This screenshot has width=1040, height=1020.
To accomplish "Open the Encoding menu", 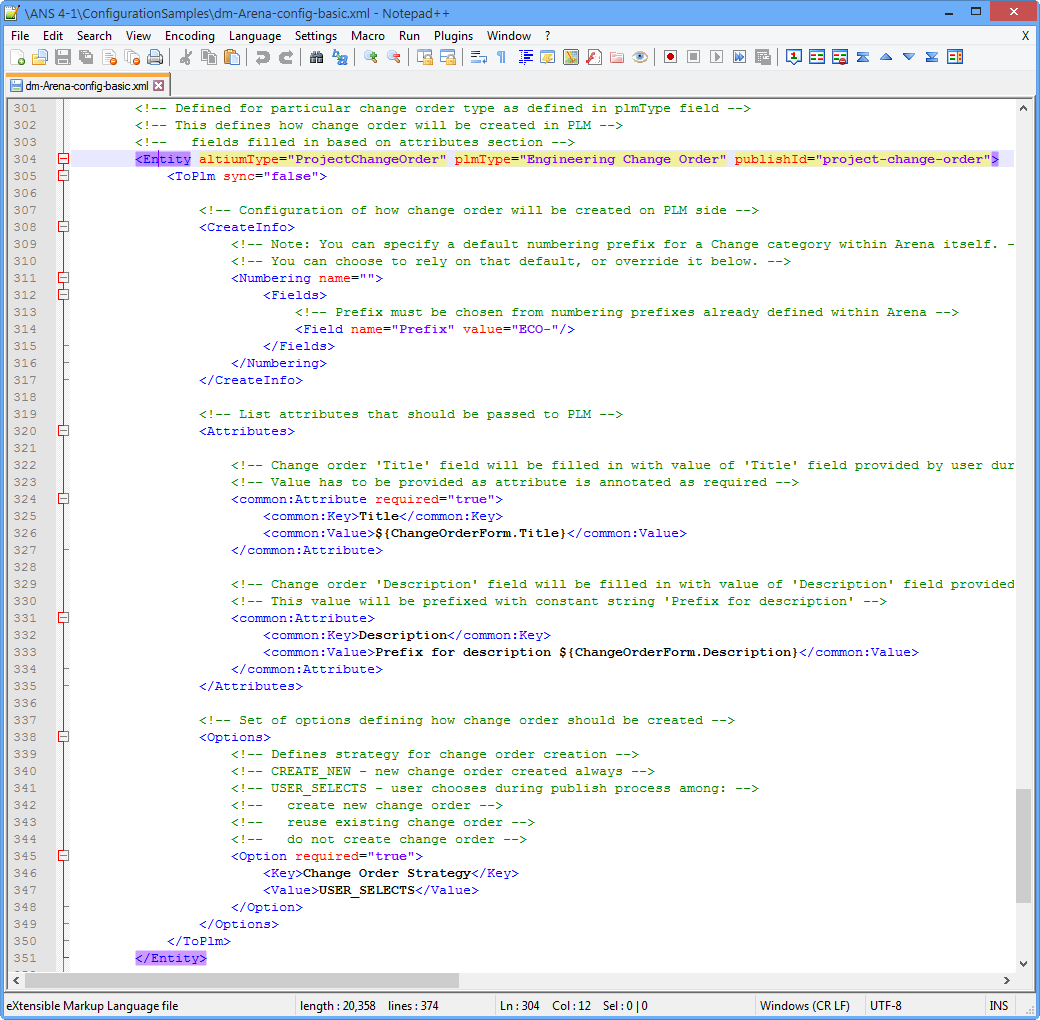I will click(189, 35).
